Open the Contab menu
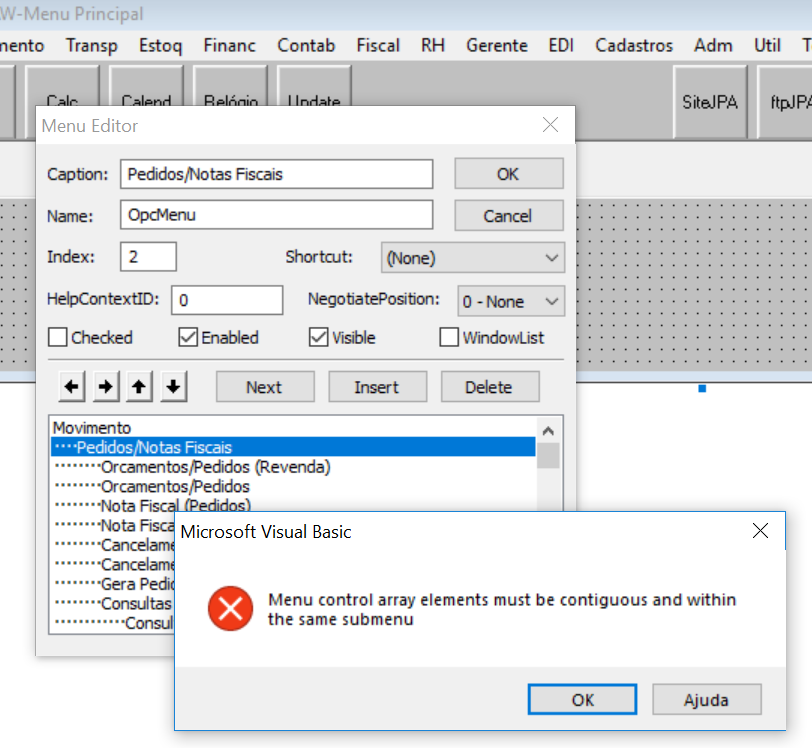Screen dimensions: 812x748 [x=306, y=46]
